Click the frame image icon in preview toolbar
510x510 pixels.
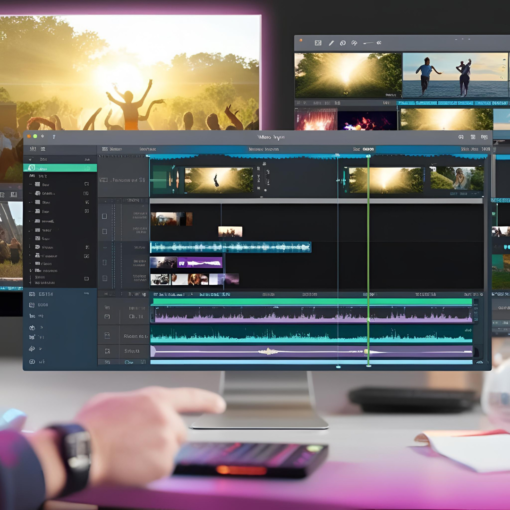pyautogui.click(x=318, y=43)
